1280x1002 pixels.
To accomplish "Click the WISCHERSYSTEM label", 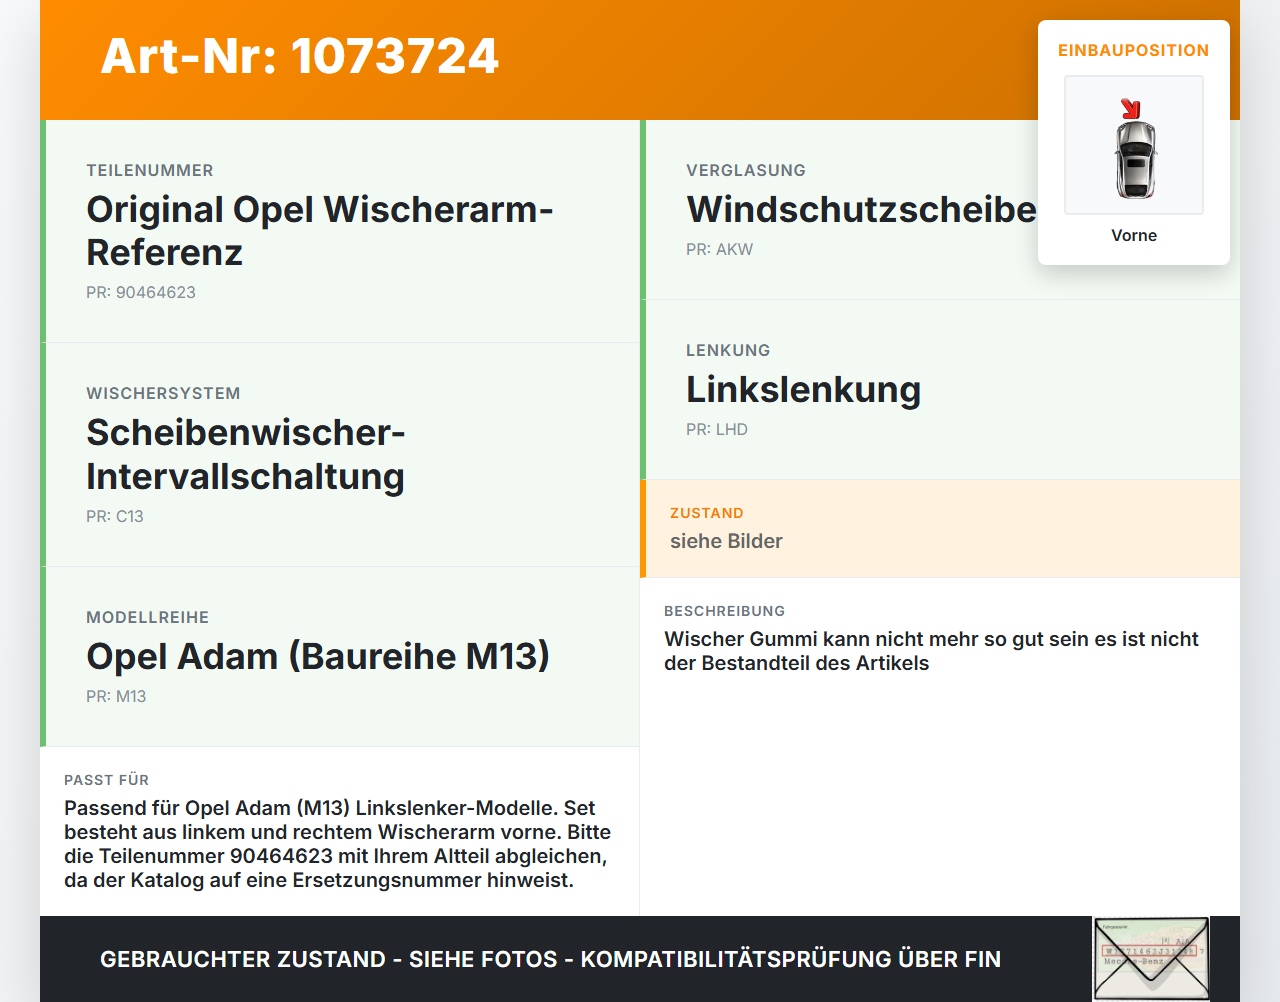I will tap(163, 393).
